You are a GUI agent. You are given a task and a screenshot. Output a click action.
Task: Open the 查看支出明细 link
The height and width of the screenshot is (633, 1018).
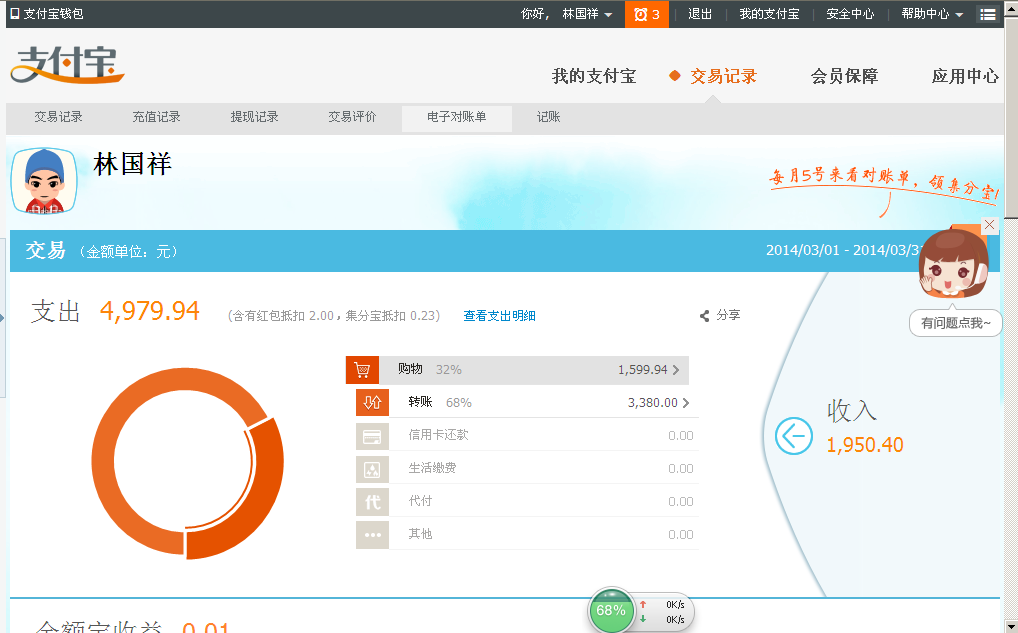[x=499, y=316]
